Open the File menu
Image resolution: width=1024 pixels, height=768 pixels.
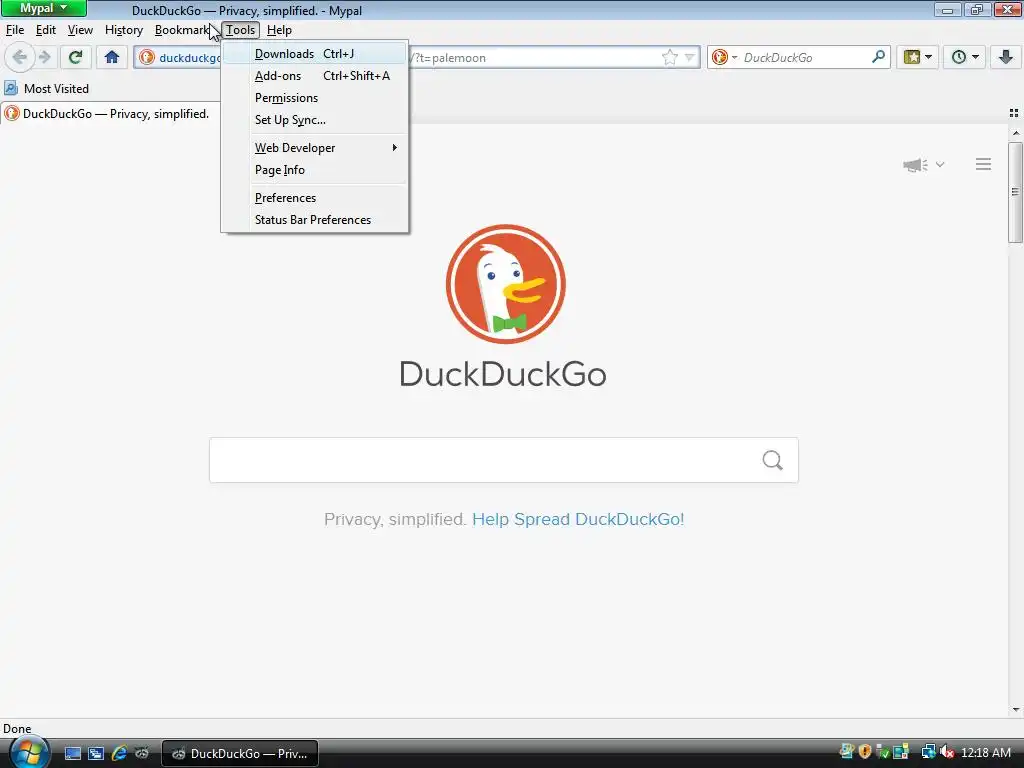[14, 30]
